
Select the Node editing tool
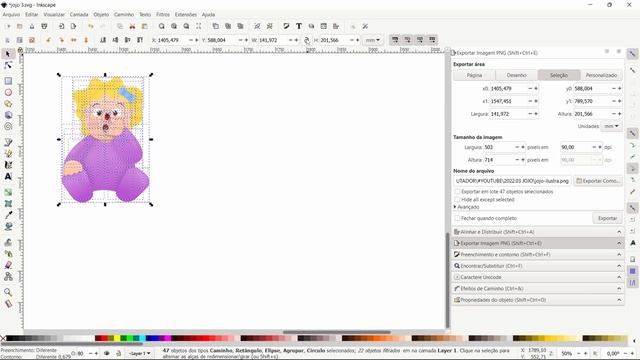tap(8, 65)
